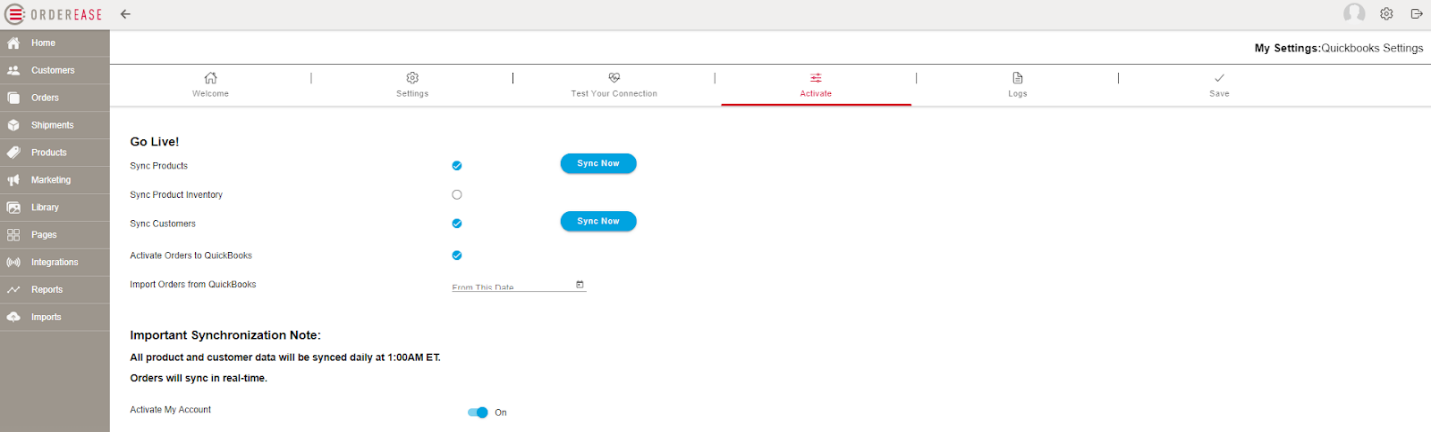Open Reports via the chart icon
Viewport: 1431px width, 432px height.
click(14, 290)
